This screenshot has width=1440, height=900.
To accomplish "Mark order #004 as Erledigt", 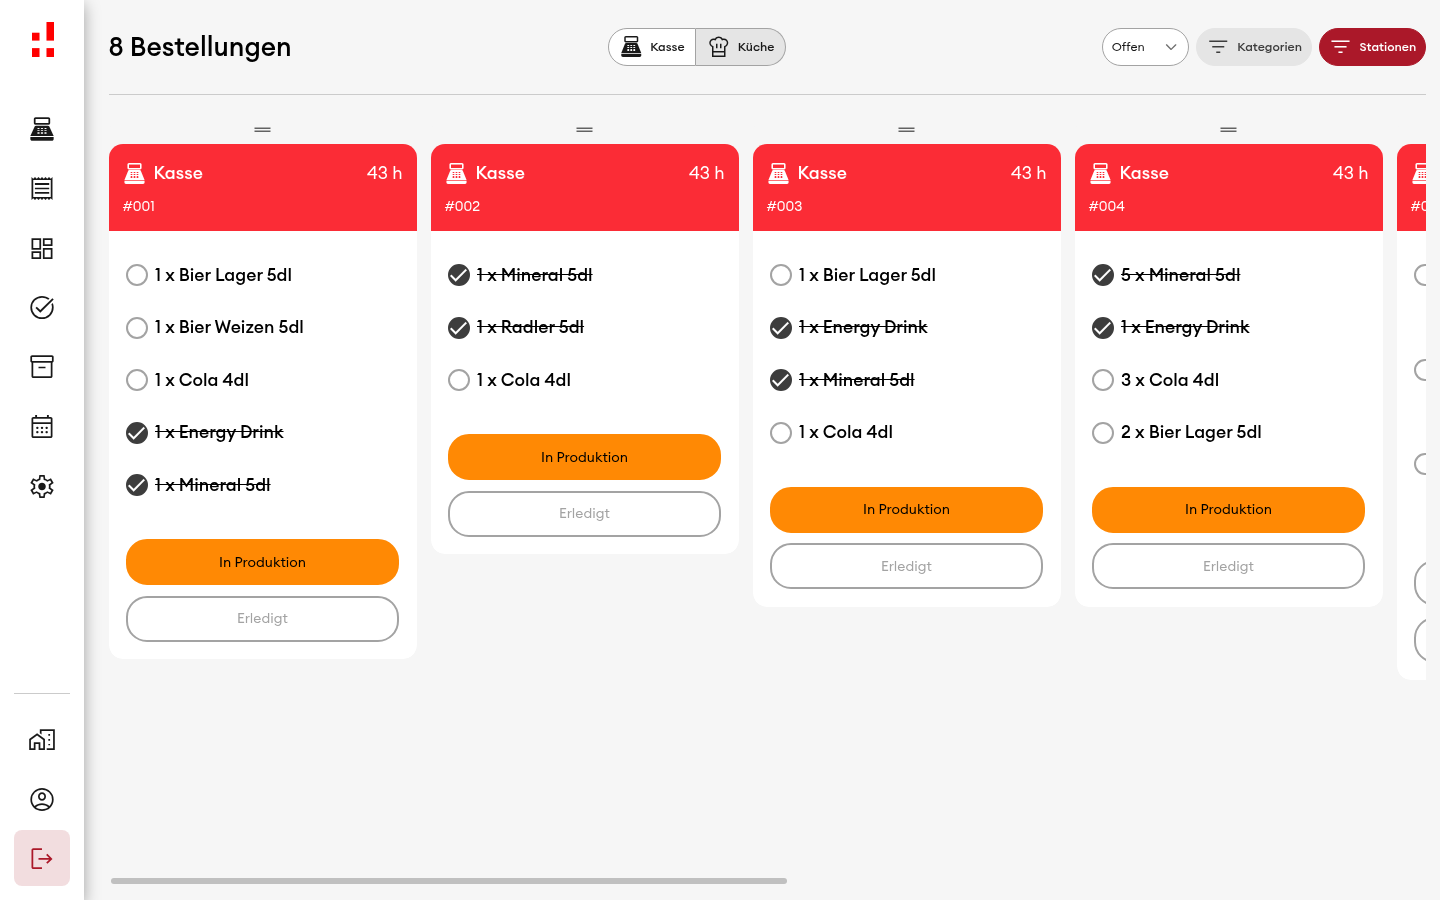I will [x=1228, y=566].
